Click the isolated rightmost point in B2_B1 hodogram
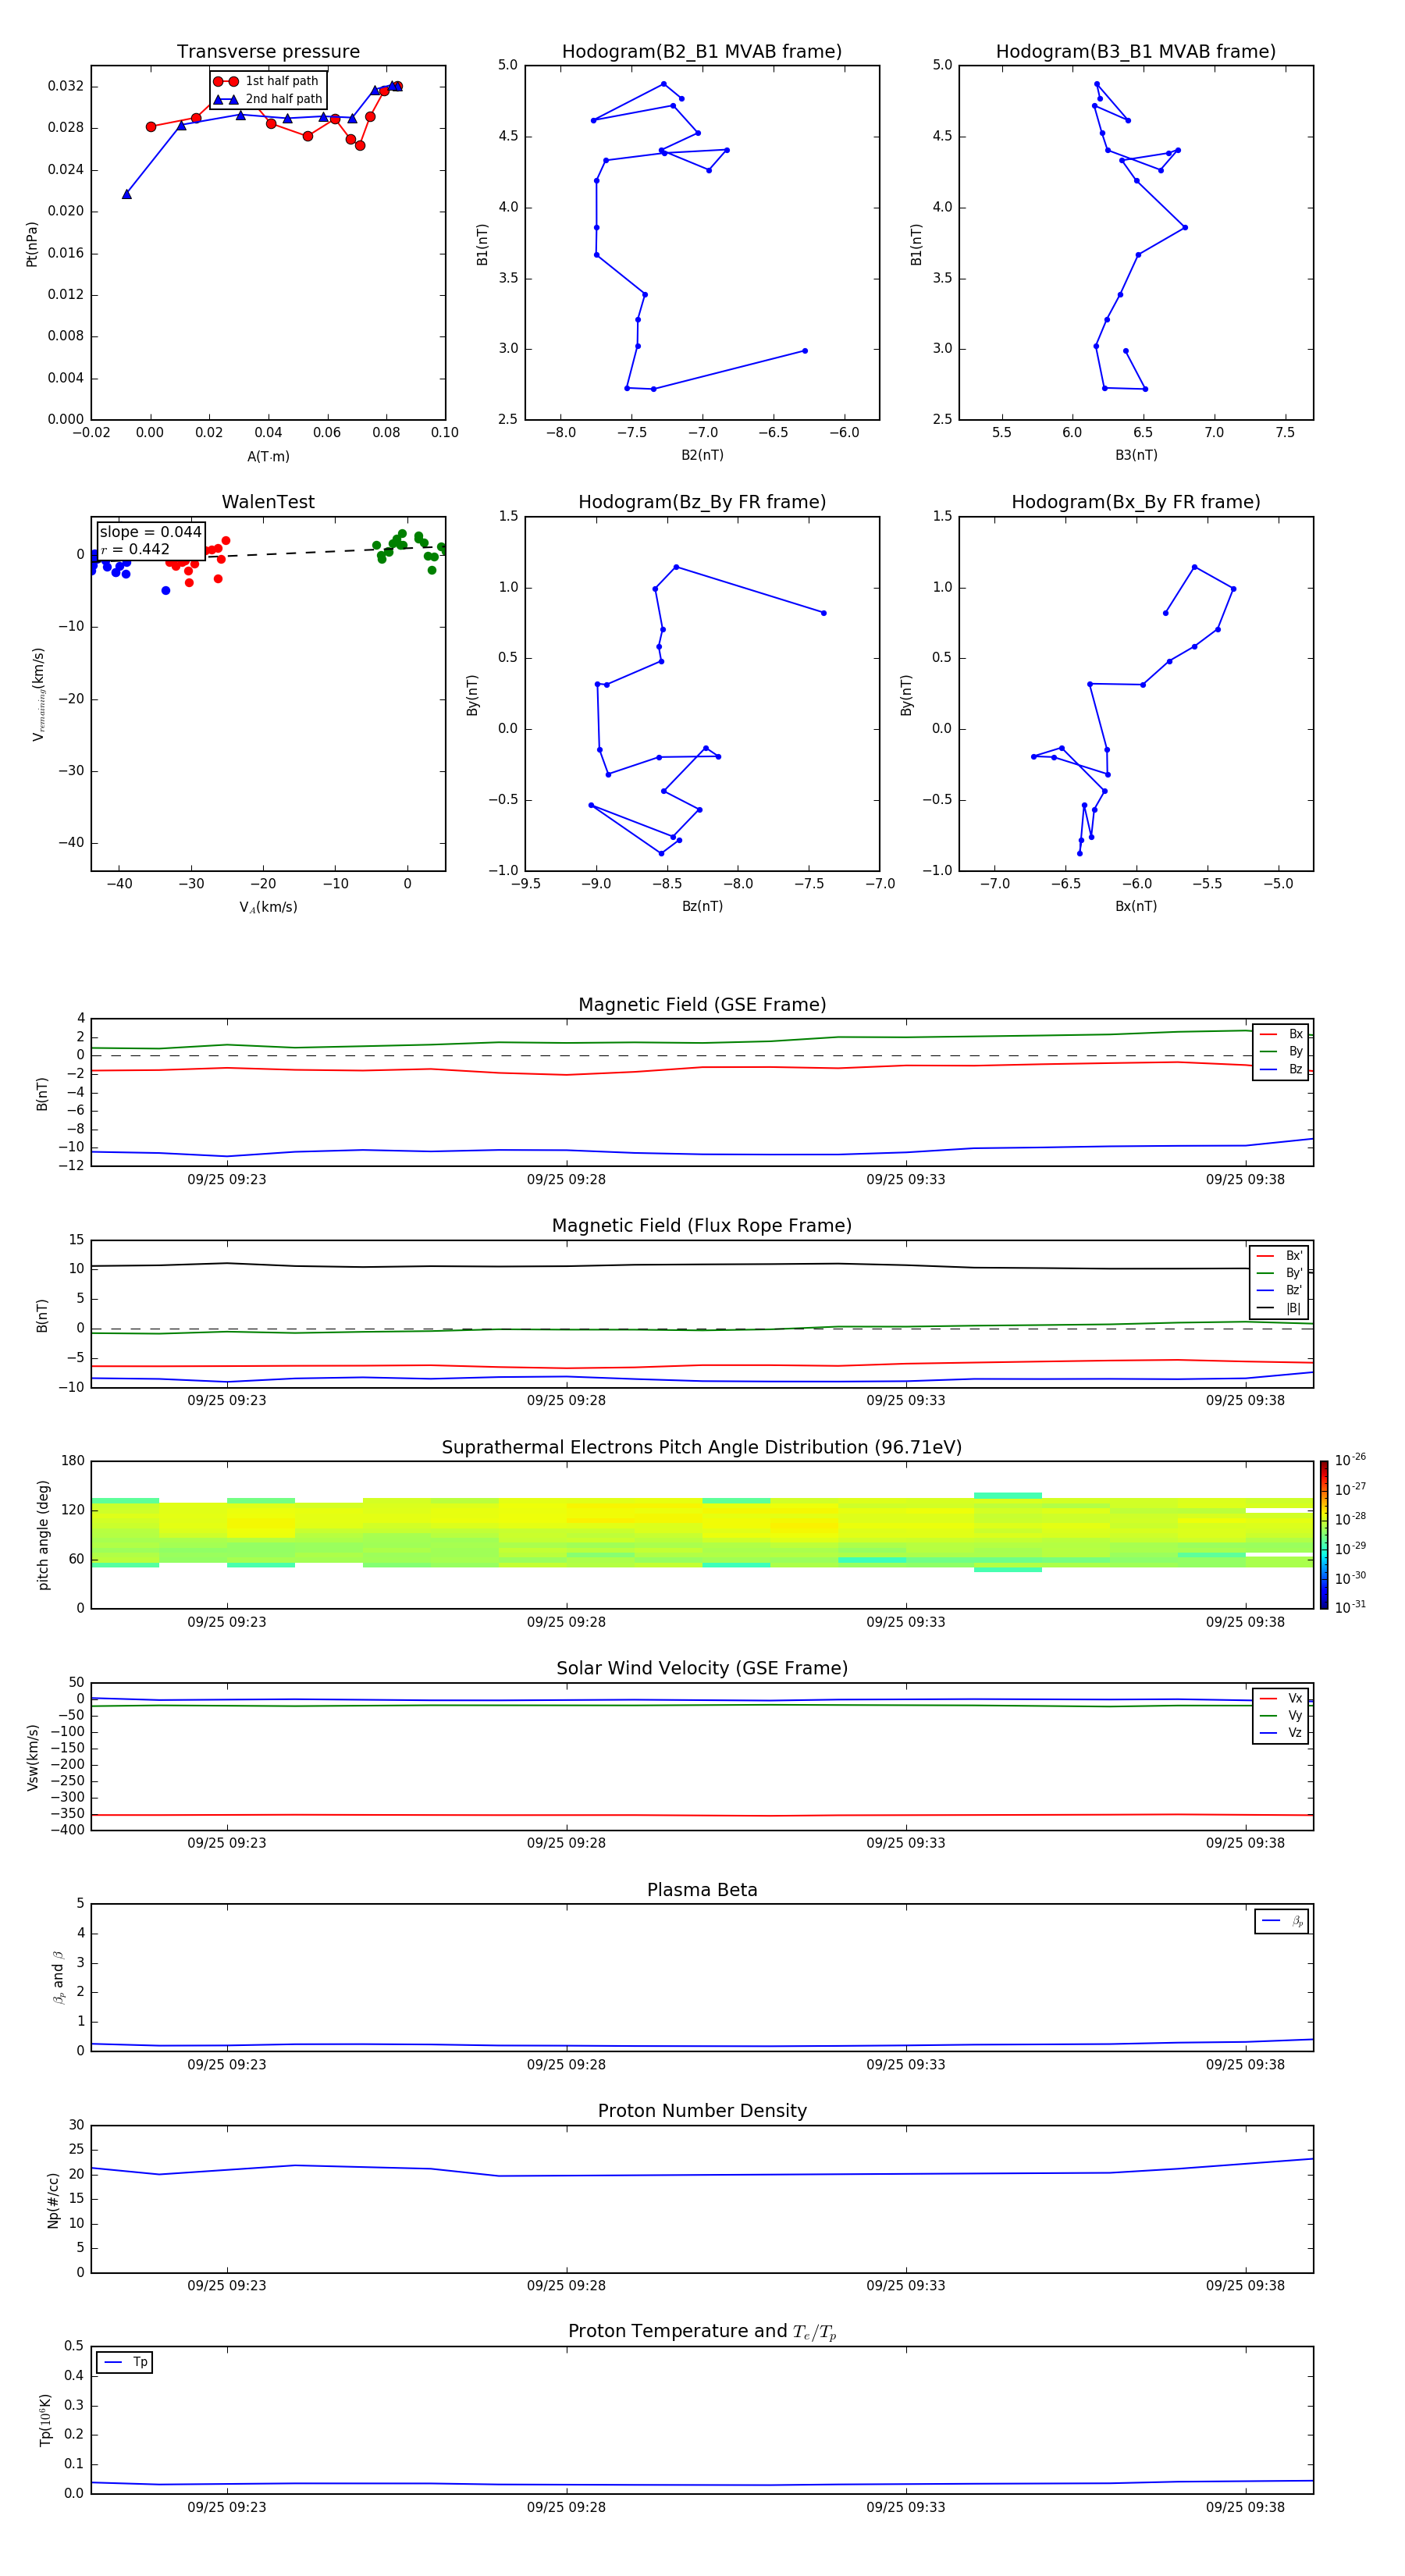 point(805,351)
